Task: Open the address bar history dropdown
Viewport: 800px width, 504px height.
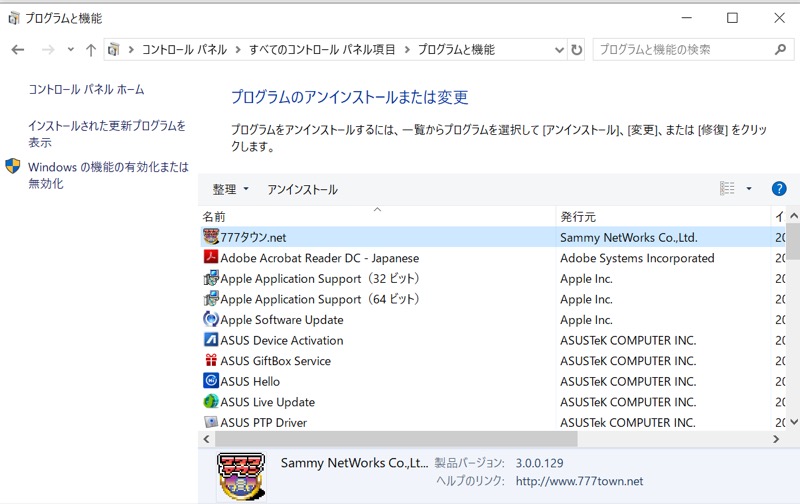Action: [558, 49]
